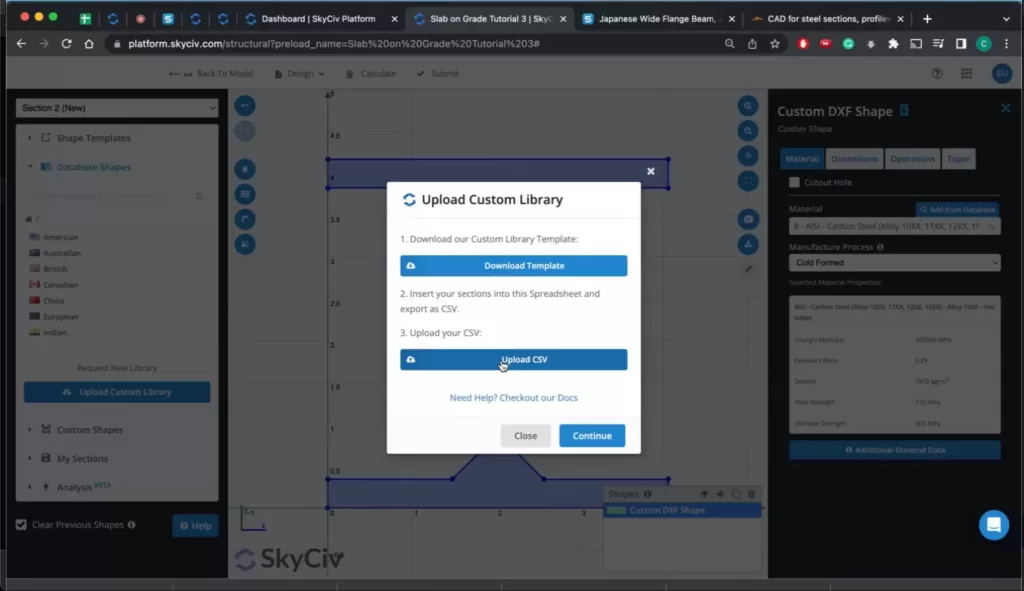Click the fit-to-screen icon on canvas
Image resolution: width=1024 pixels, height=591 pixels.
pyautogui.click(x=748, y=181)
